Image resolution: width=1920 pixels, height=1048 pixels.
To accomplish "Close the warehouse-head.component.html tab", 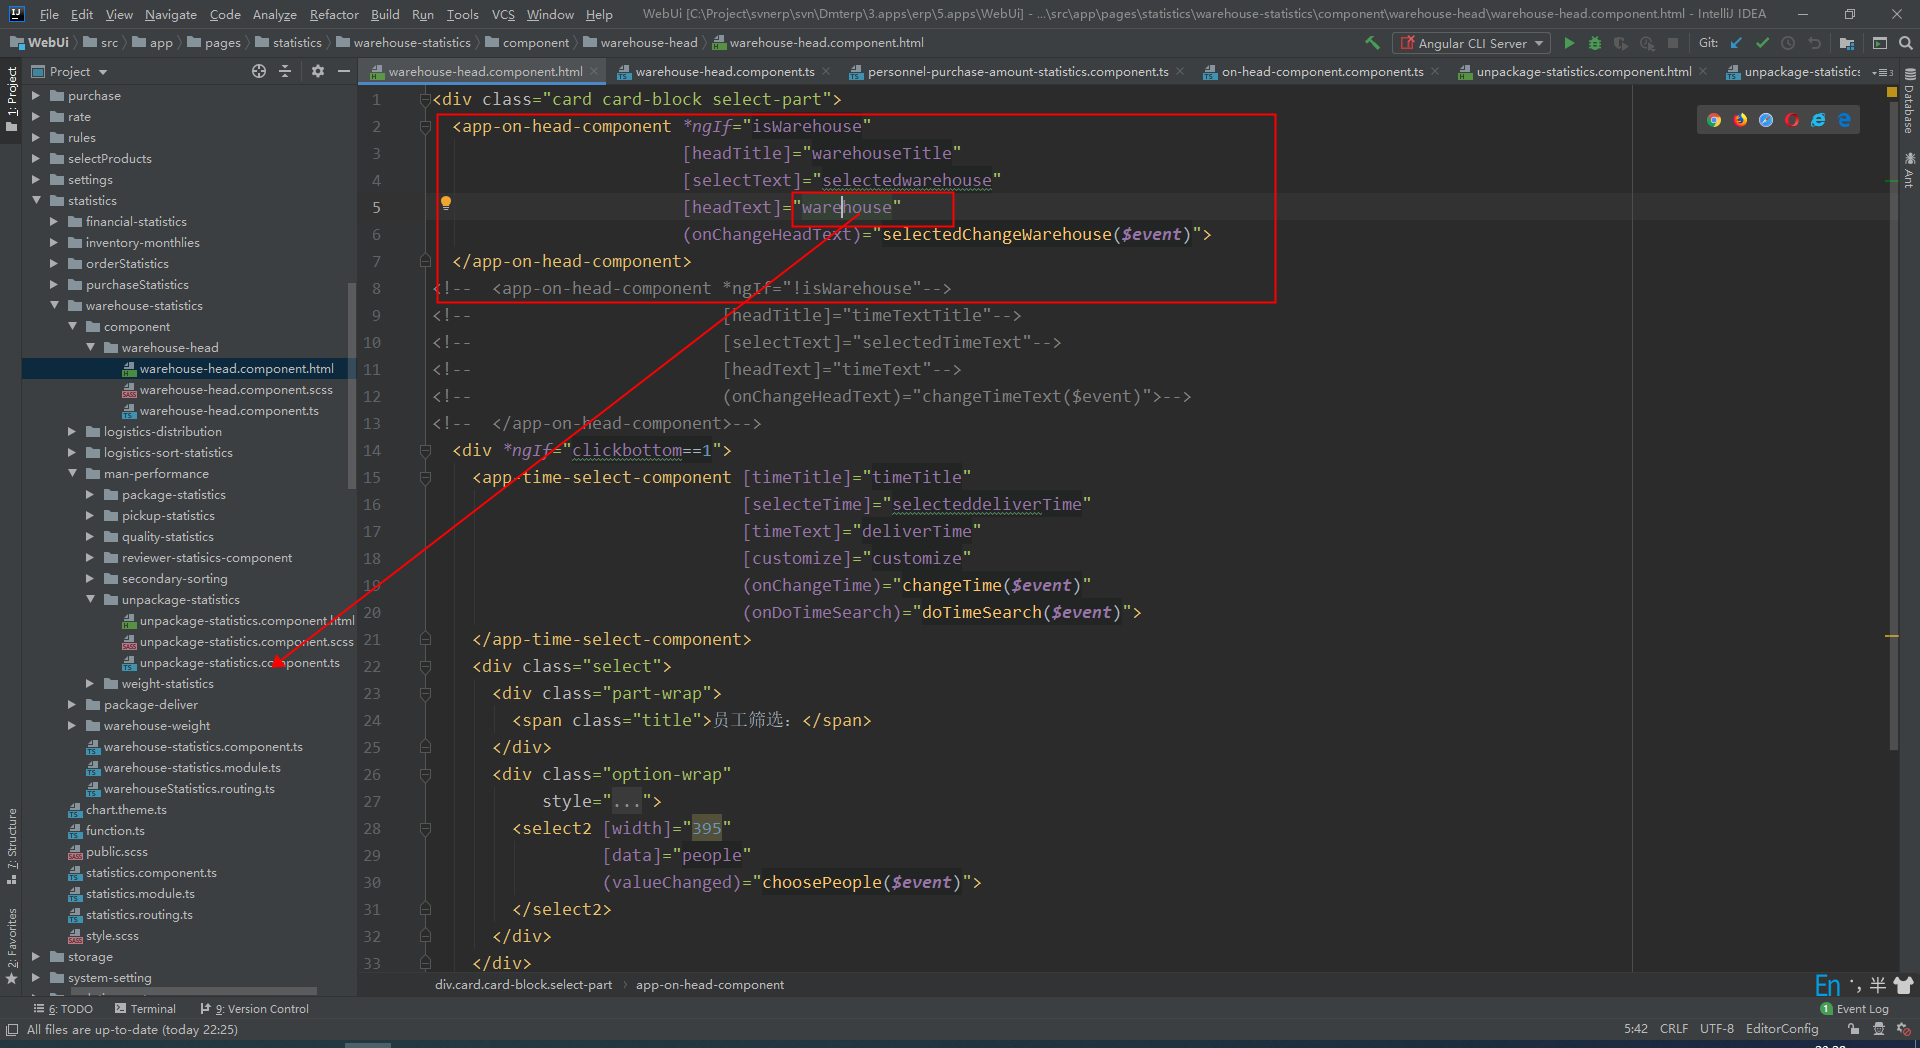I will coord(594,71).
